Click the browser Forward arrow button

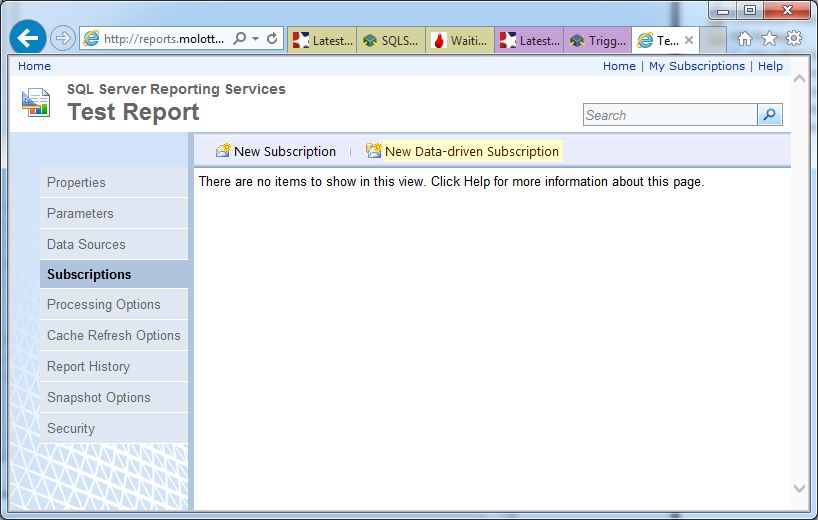[x=62, y=39]
